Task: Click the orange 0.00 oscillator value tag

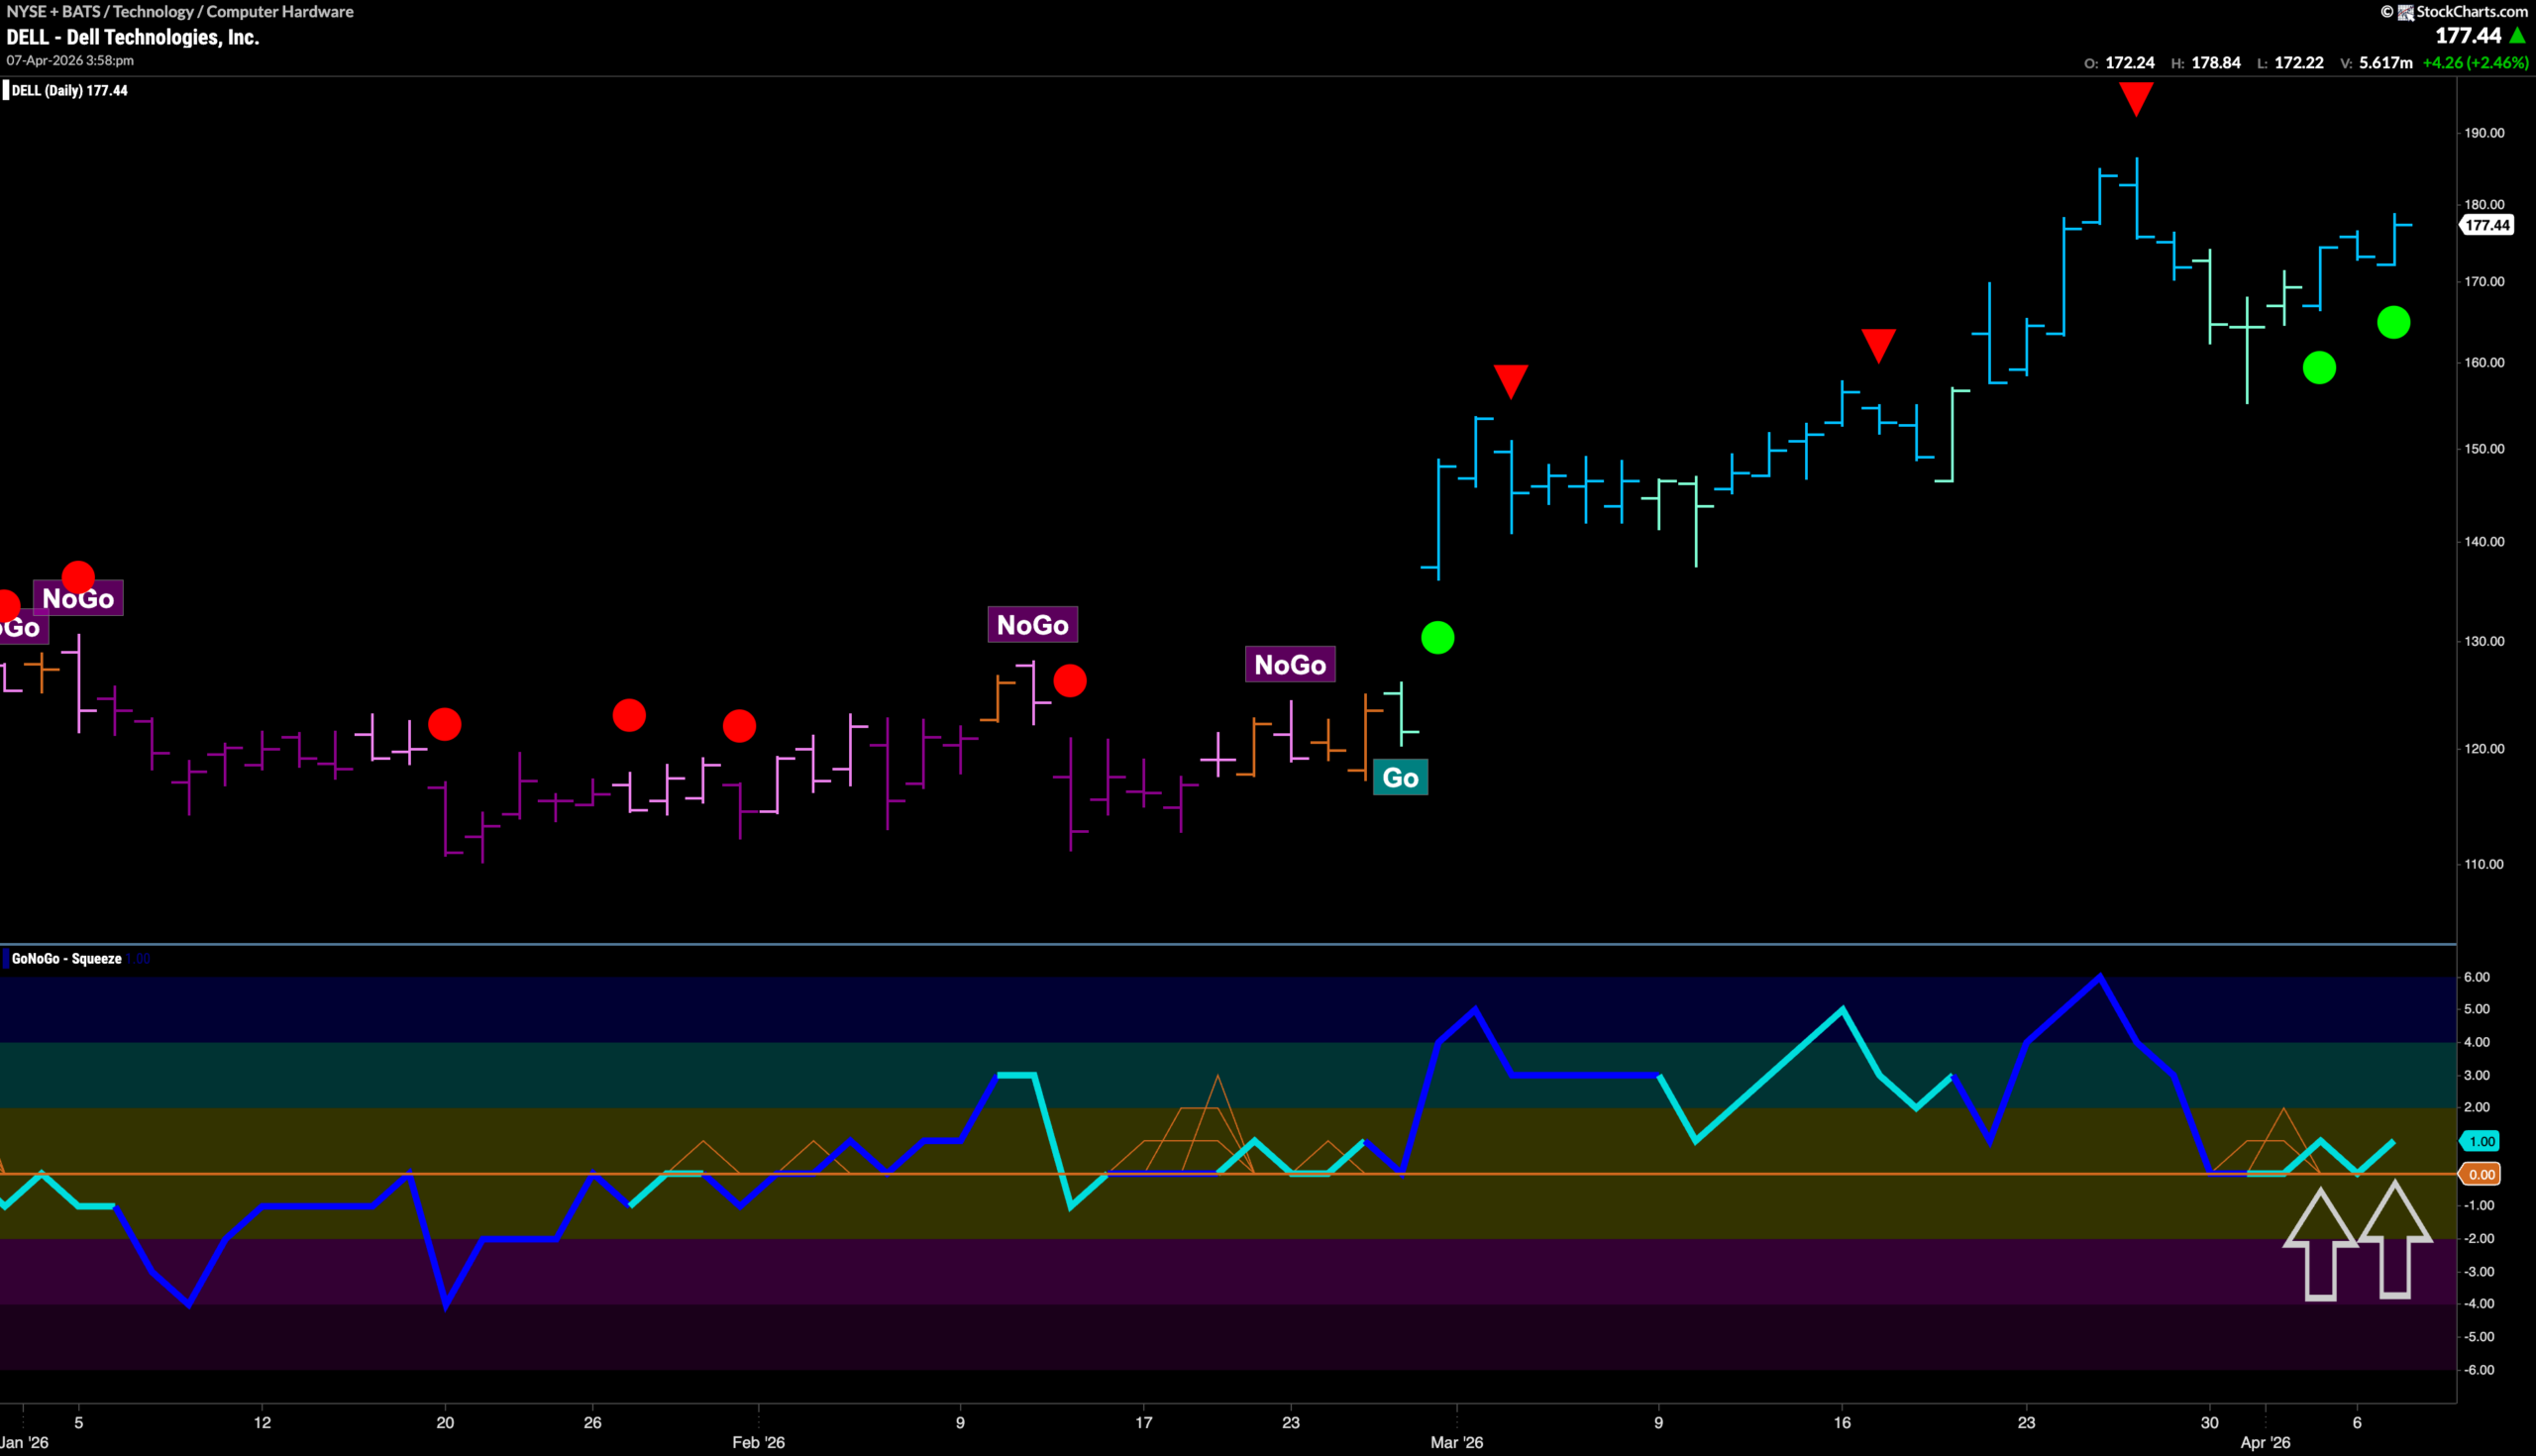Action: 2480,1174
